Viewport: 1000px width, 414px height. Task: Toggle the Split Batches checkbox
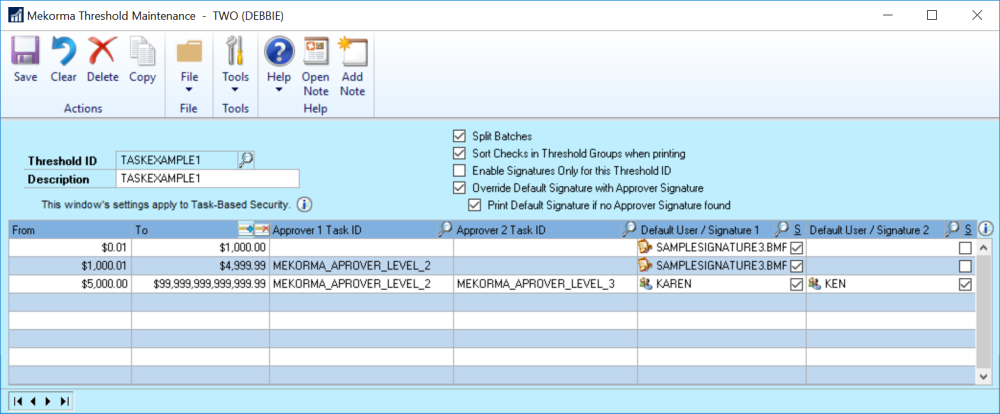click(459, 136)
